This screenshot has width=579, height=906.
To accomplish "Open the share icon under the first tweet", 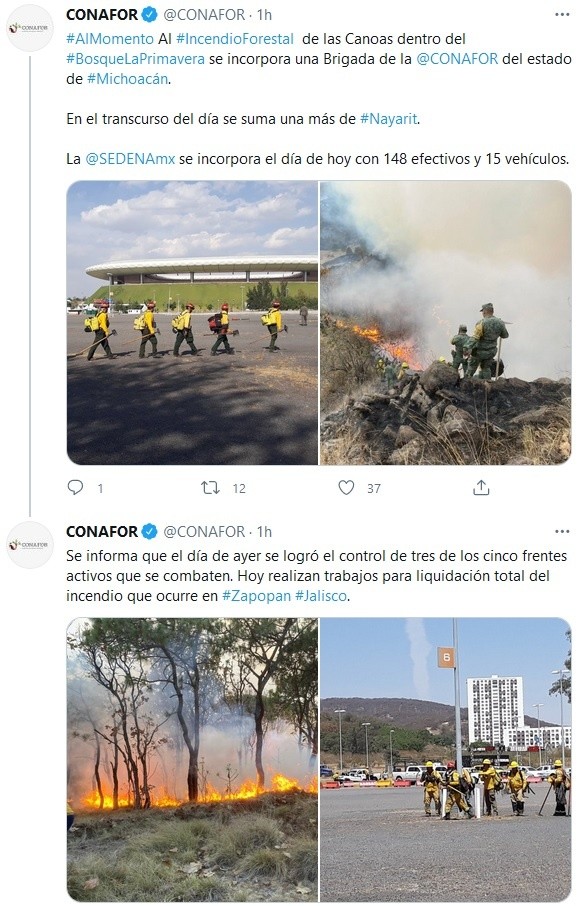I will [481, 488].
